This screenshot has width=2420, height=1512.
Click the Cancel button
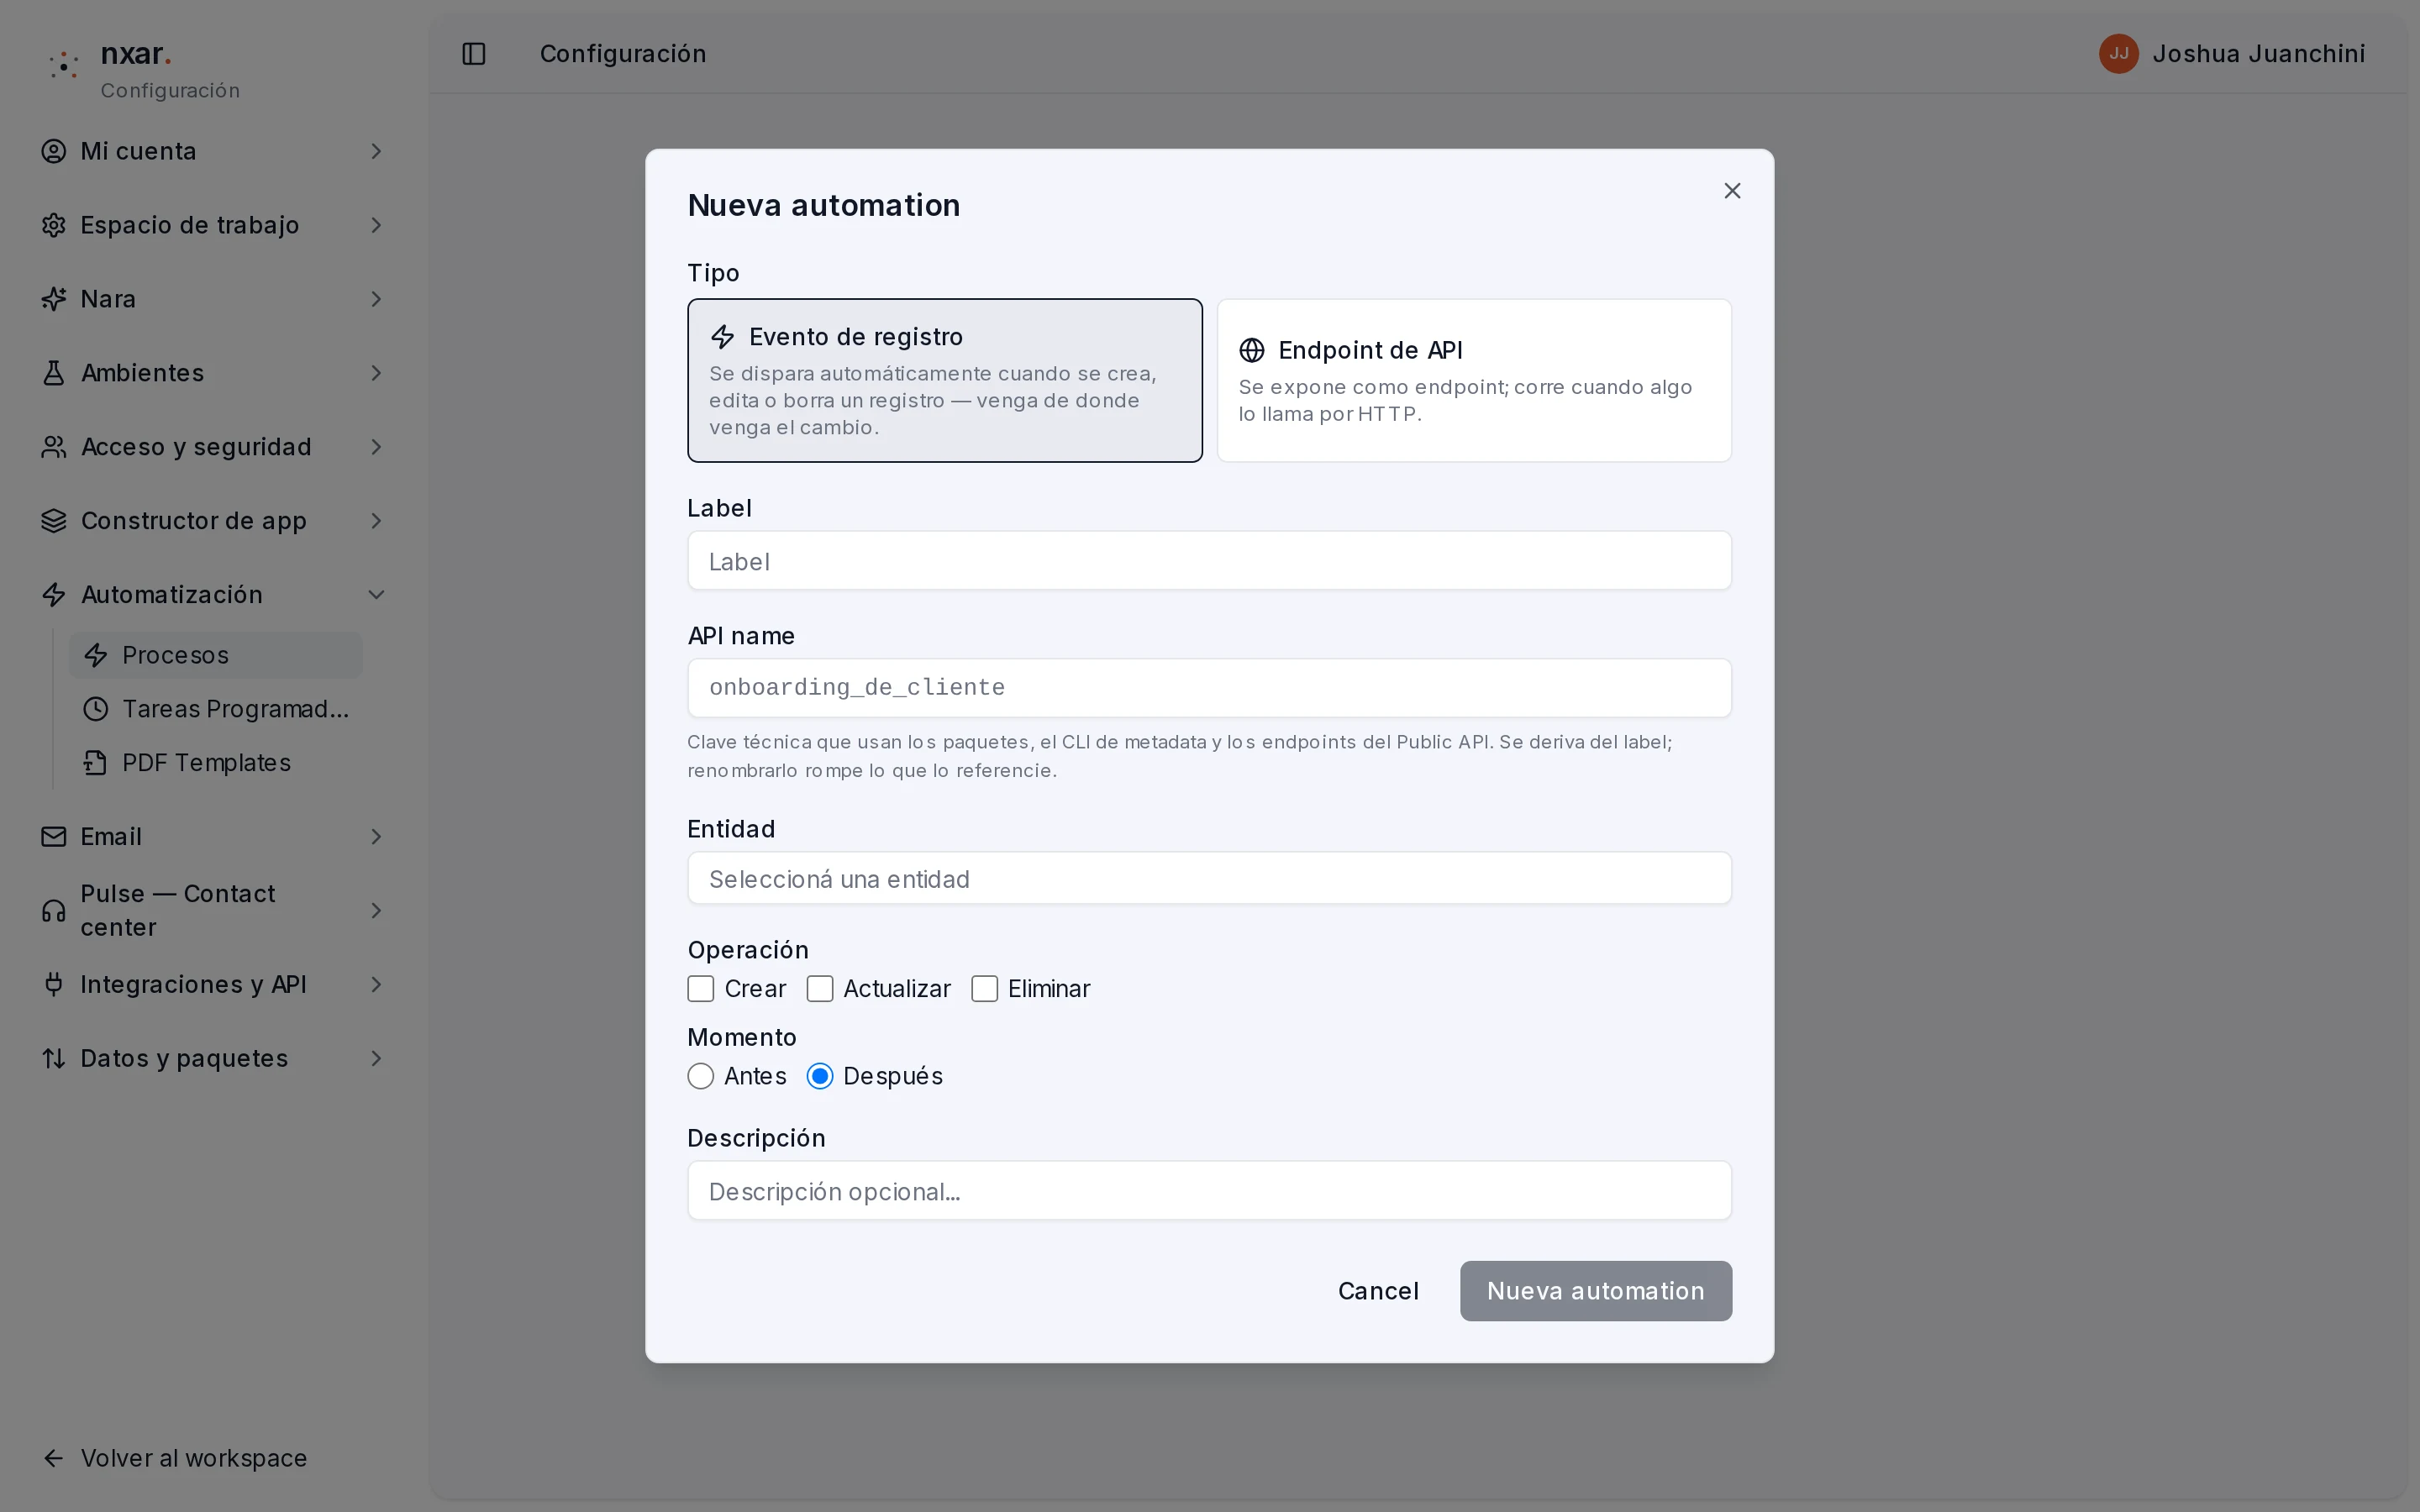point(1378,1292)
